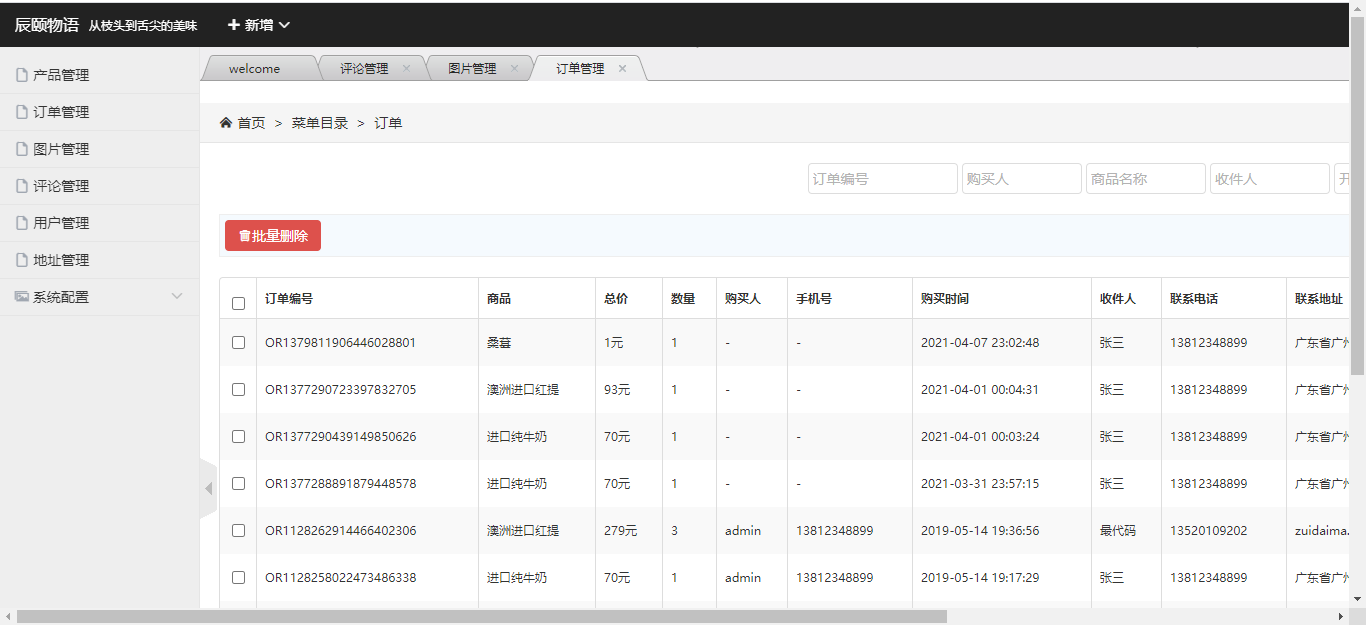Check the box for order OR1379811906446028801

238,342
